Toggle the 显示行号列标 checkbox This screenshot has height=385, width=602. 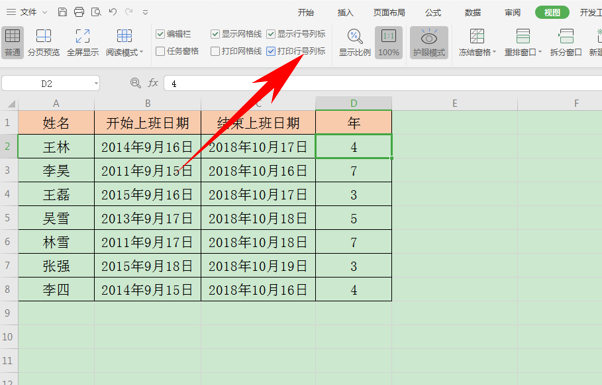coord(271,34)
